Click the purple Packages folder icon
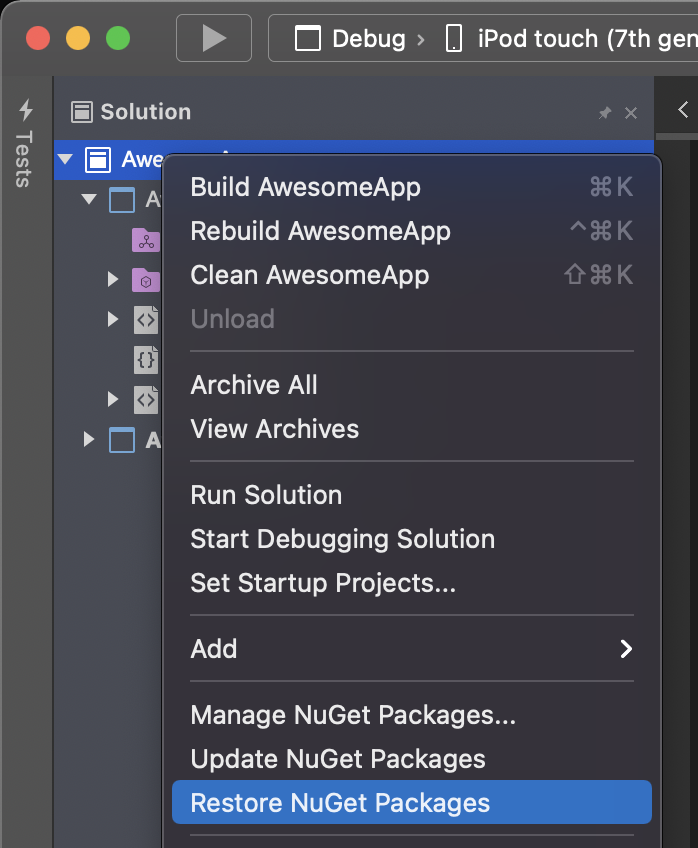The image size is (698, 848). 147,280
